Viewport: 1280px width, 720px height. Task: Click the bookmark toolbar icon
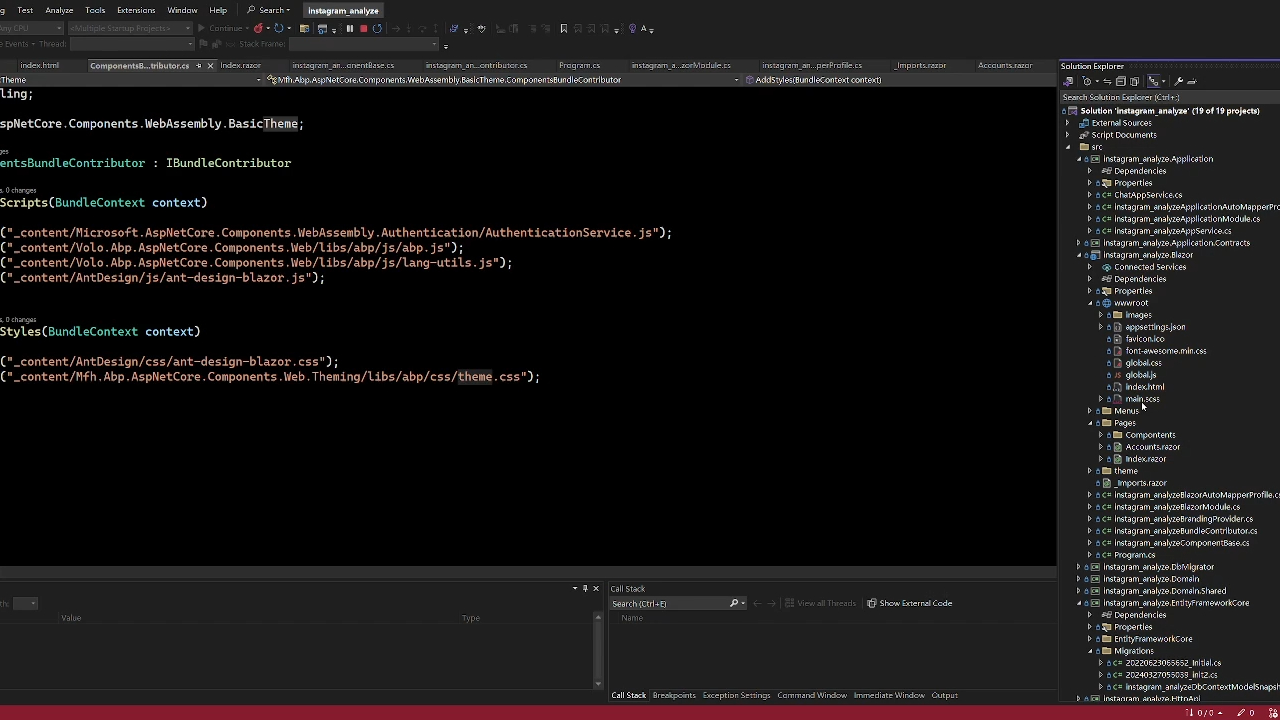[x=564, y=29]
